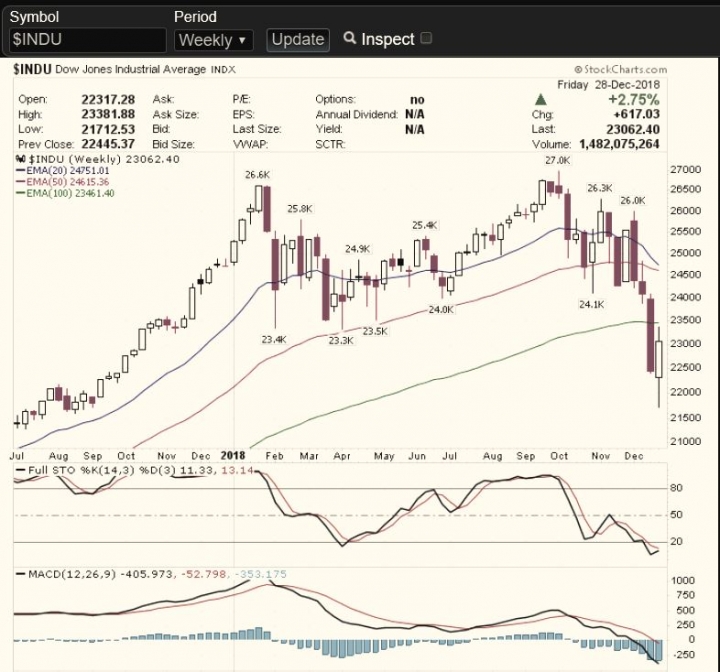Click the 27.0K peak price annotation
720x672 pixels.
pyautogui.click(x=557, y=161)
